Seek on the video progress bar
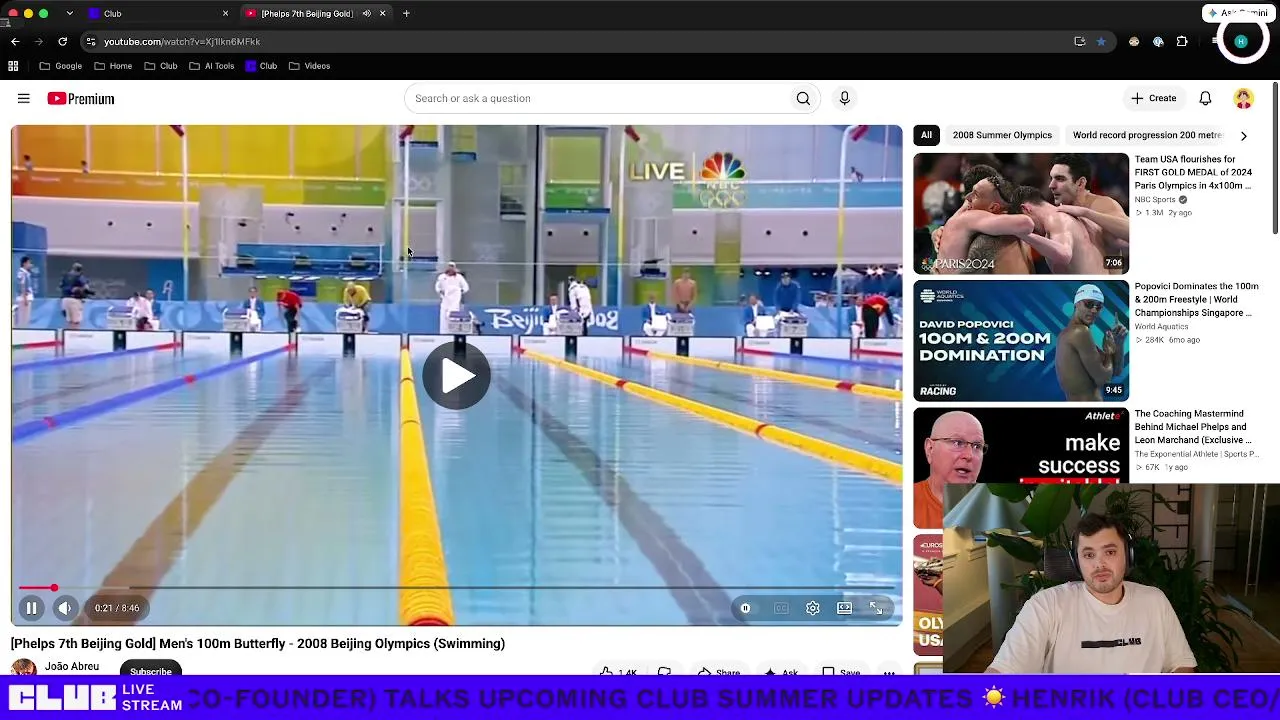The image size is (1280, 720). 456,588
